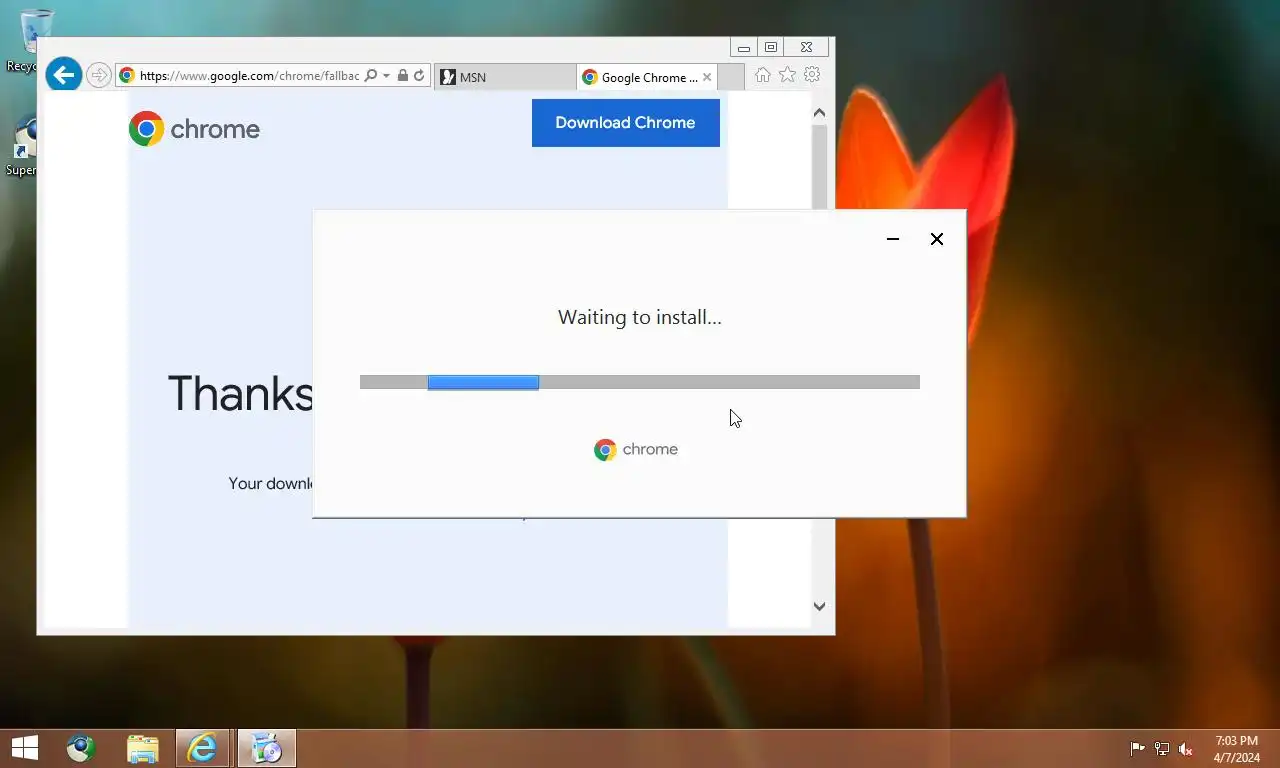Restore down the Internet Explorer window
The height and width of the screenshot is (768, 1280).
click(771, 47)
